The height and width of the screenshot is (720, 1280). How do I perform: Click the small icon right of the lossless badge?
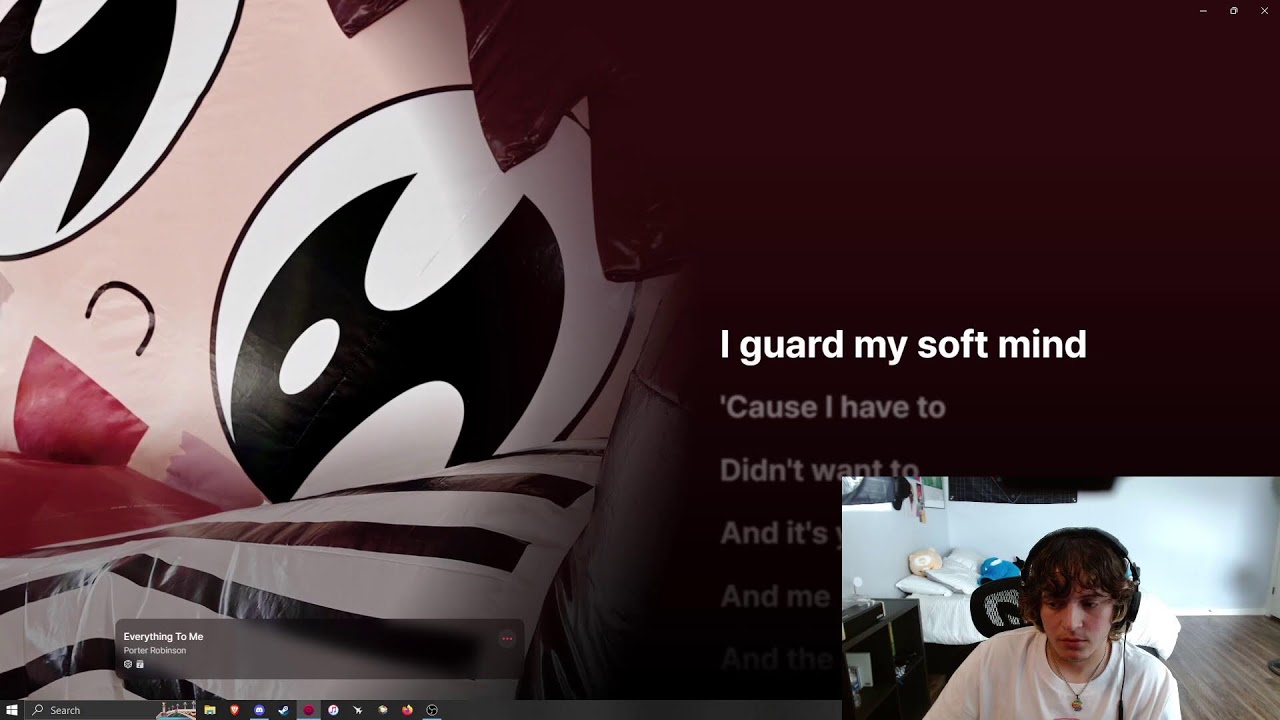(x=140, y=664)
